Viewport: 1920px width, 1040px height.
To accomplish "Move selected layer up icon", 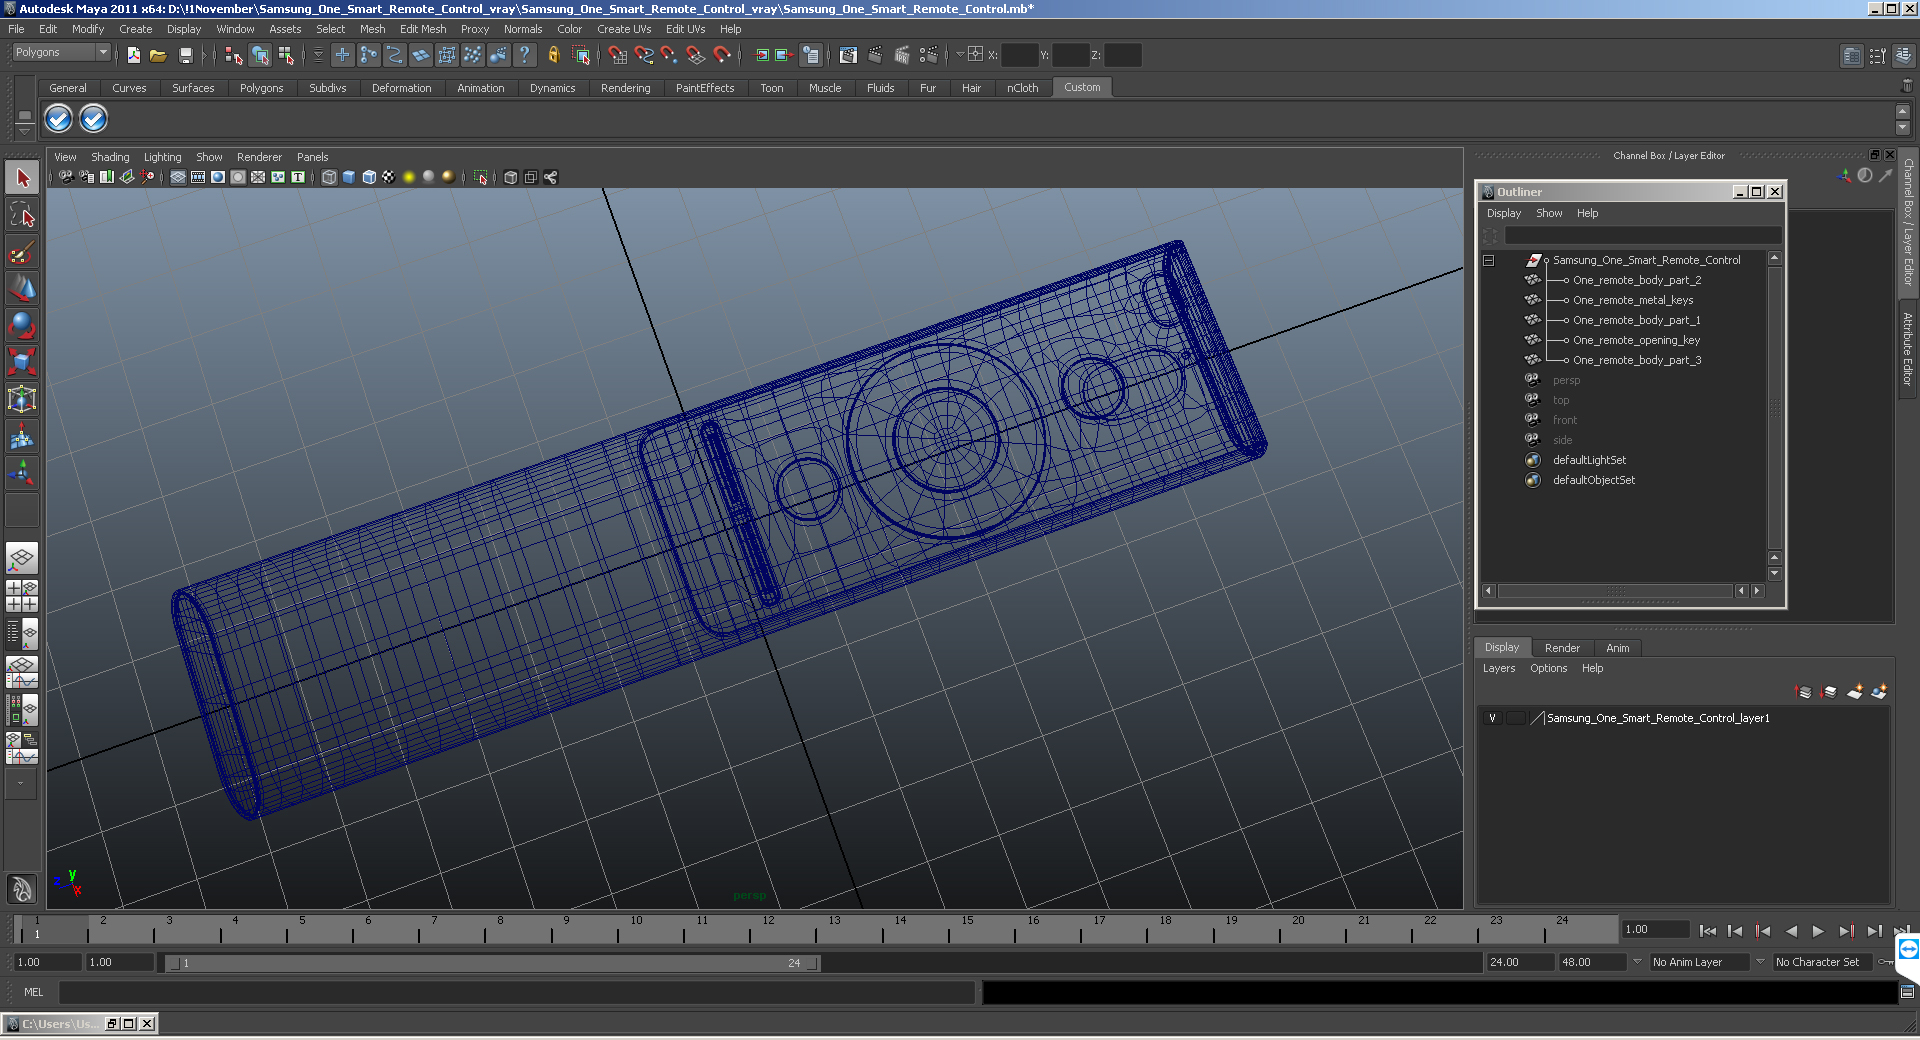I will [1804, 692].
